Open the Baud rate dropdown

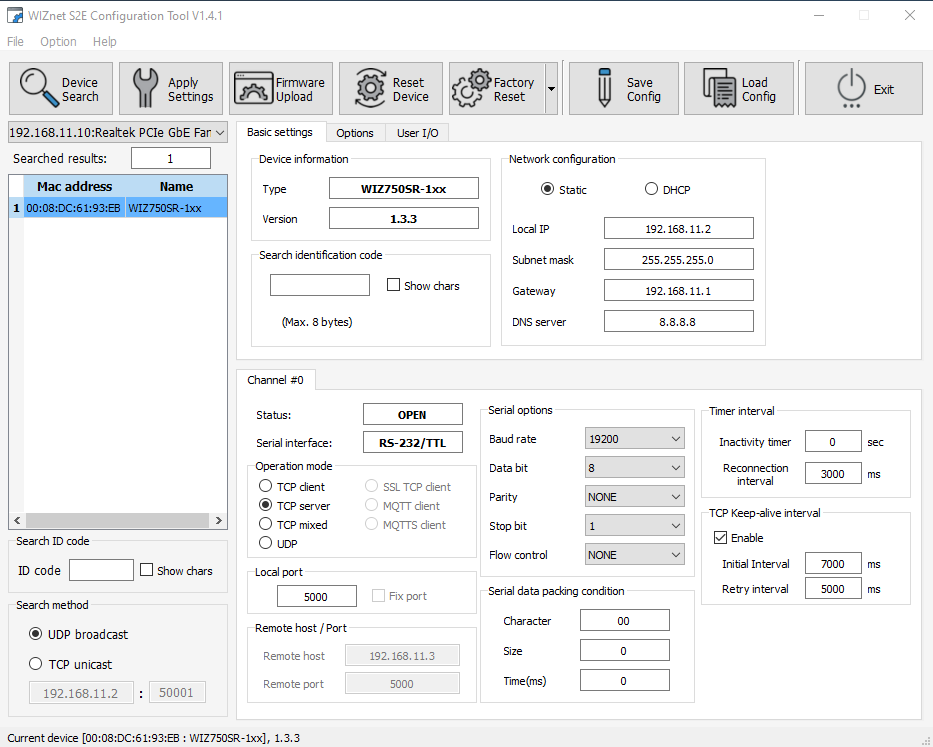click(634, 439)
